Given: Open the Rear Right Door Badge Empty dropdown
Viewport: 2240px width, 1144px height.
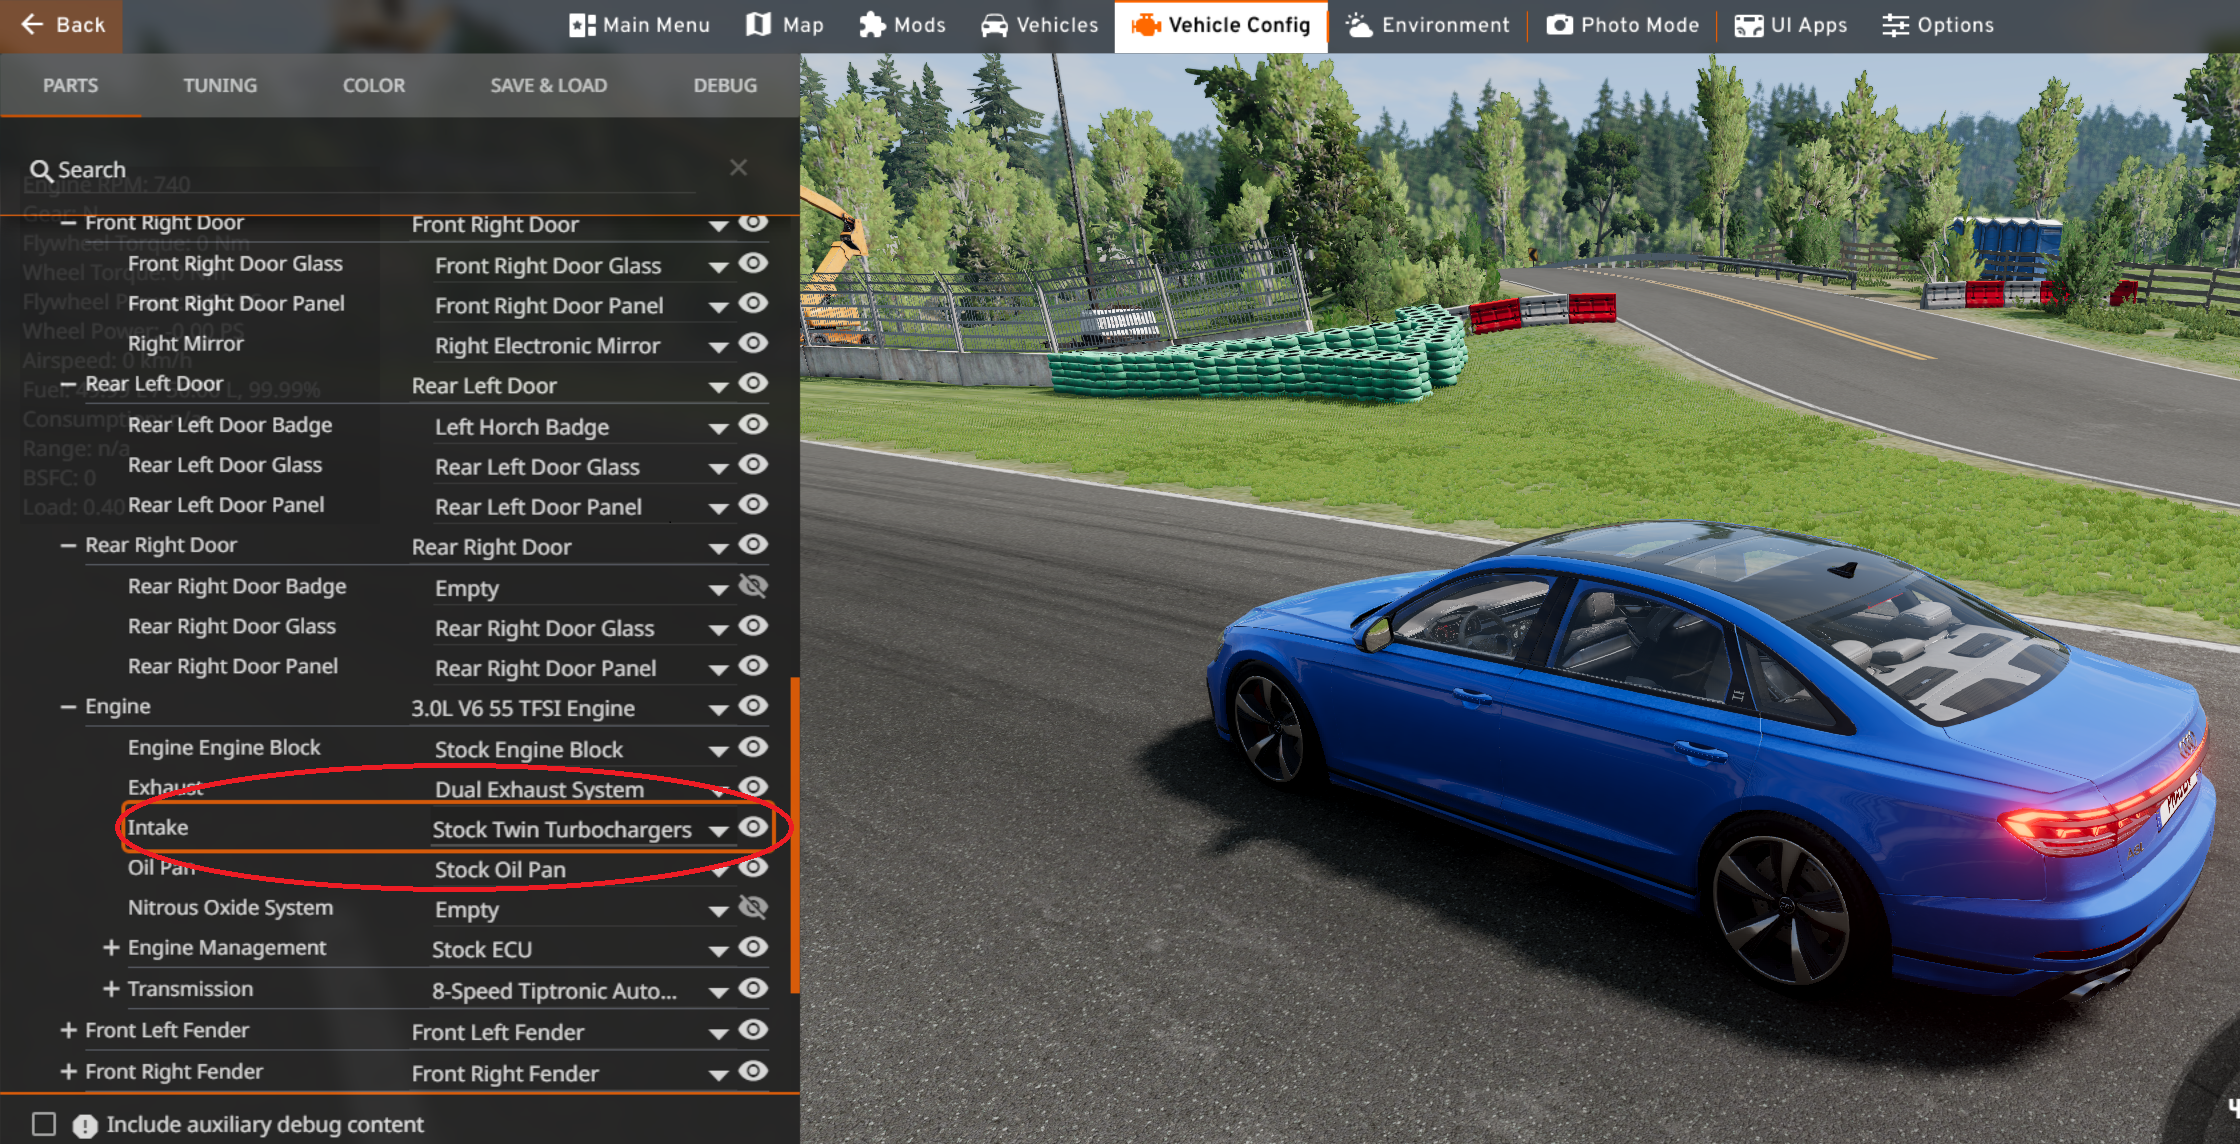Looking at the screenshot, I should point(718,590).
